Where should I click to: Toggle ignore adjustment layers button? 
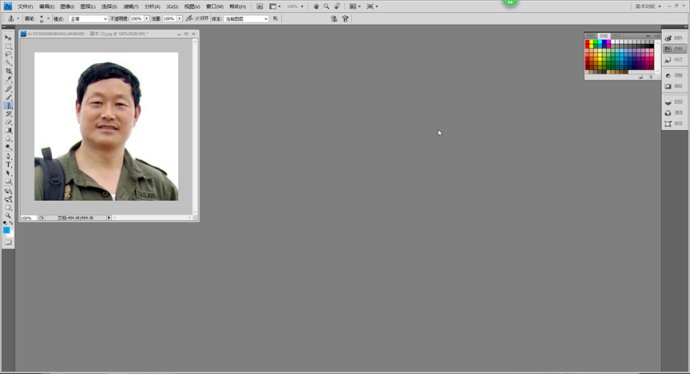275,18
